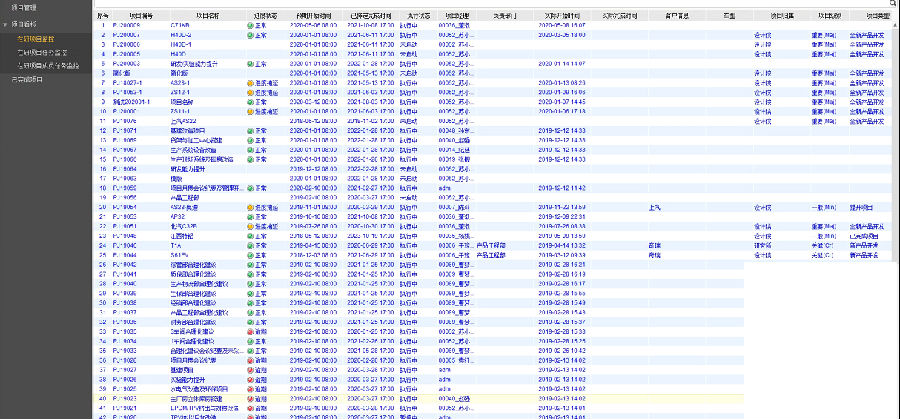Viewport: 900px width, 419px height.
Task: Click the green status icon in row 12
Action: 250,129
